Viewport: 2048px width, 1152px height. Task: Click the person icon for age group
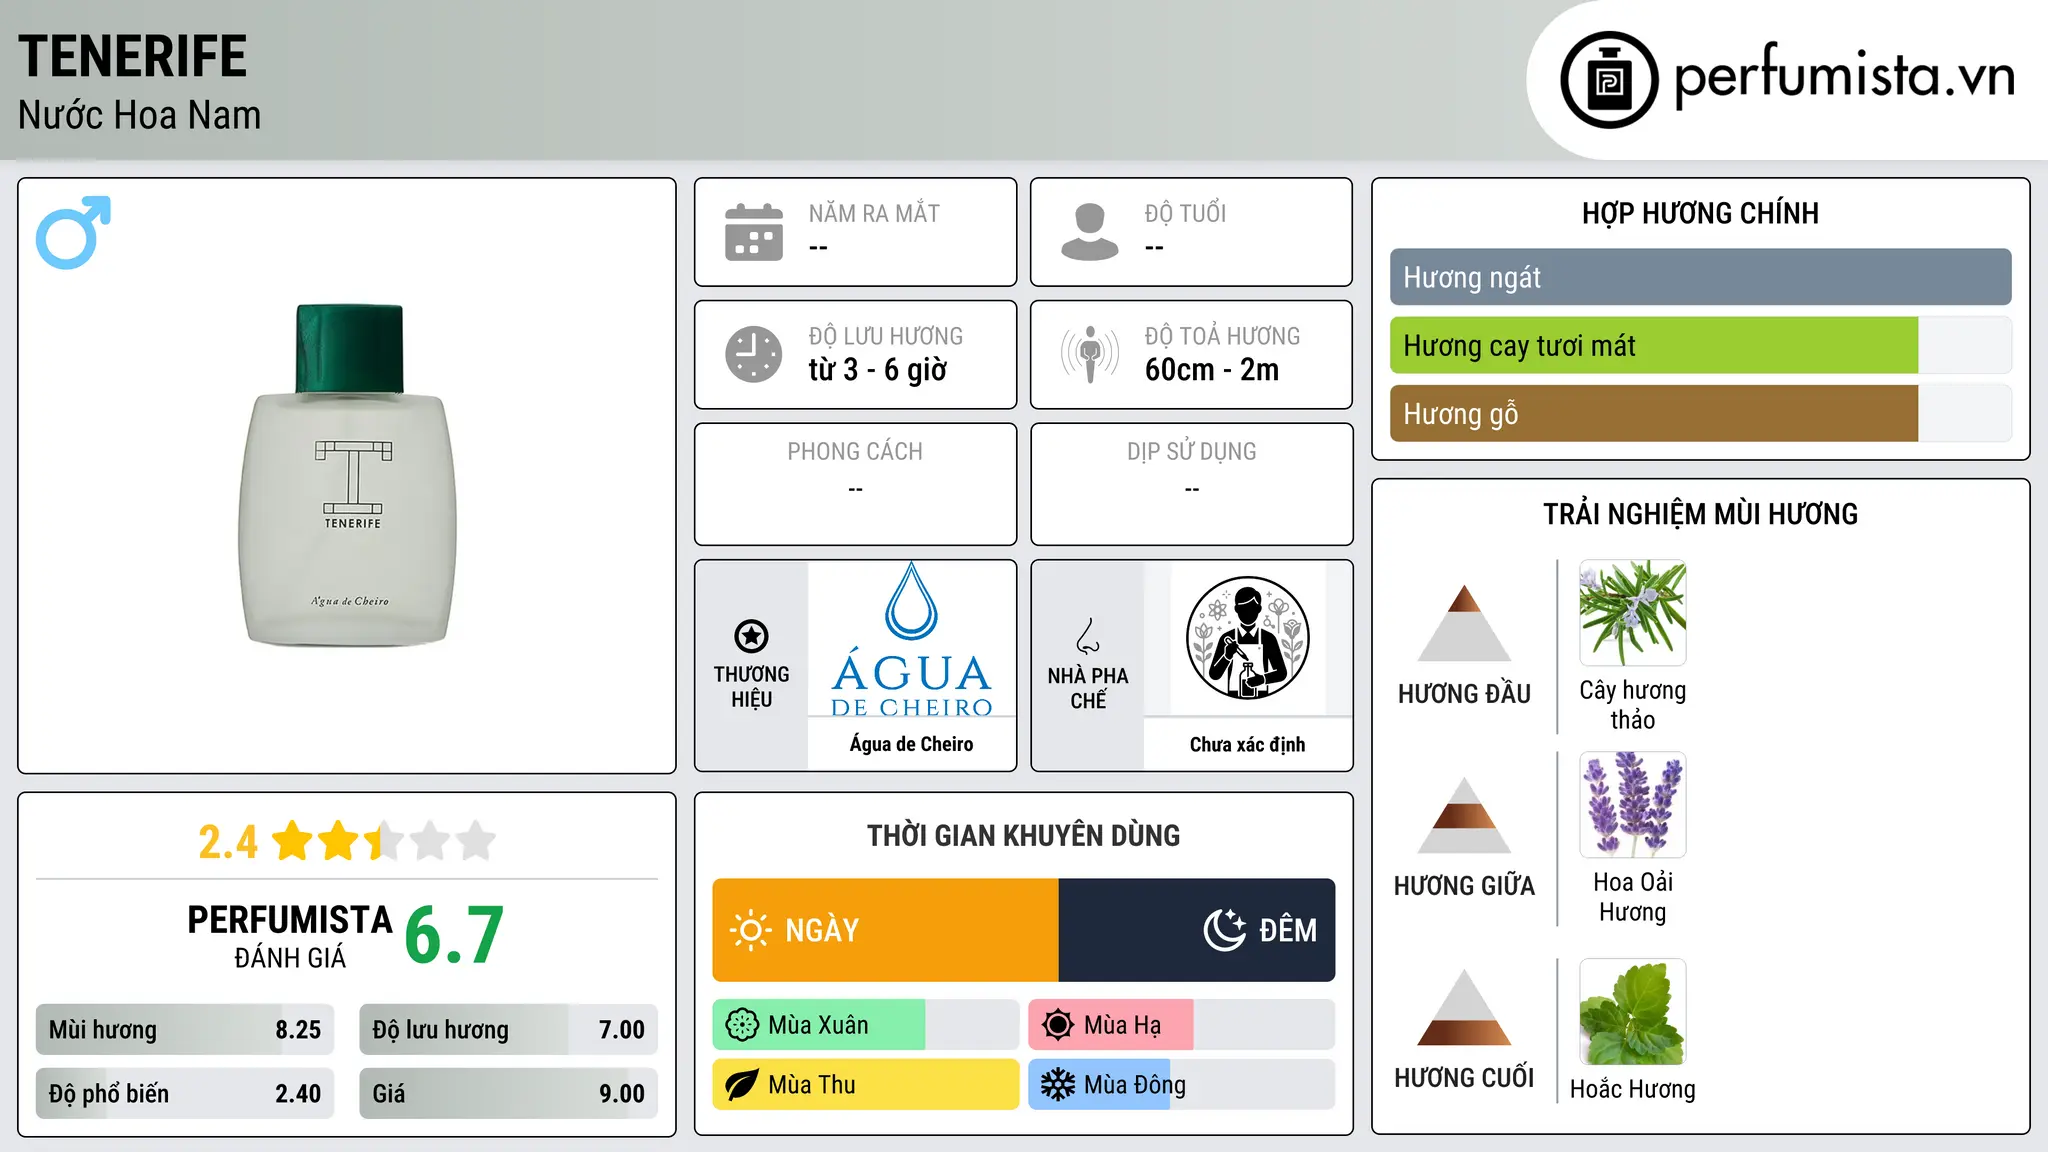coord(1090,232)
